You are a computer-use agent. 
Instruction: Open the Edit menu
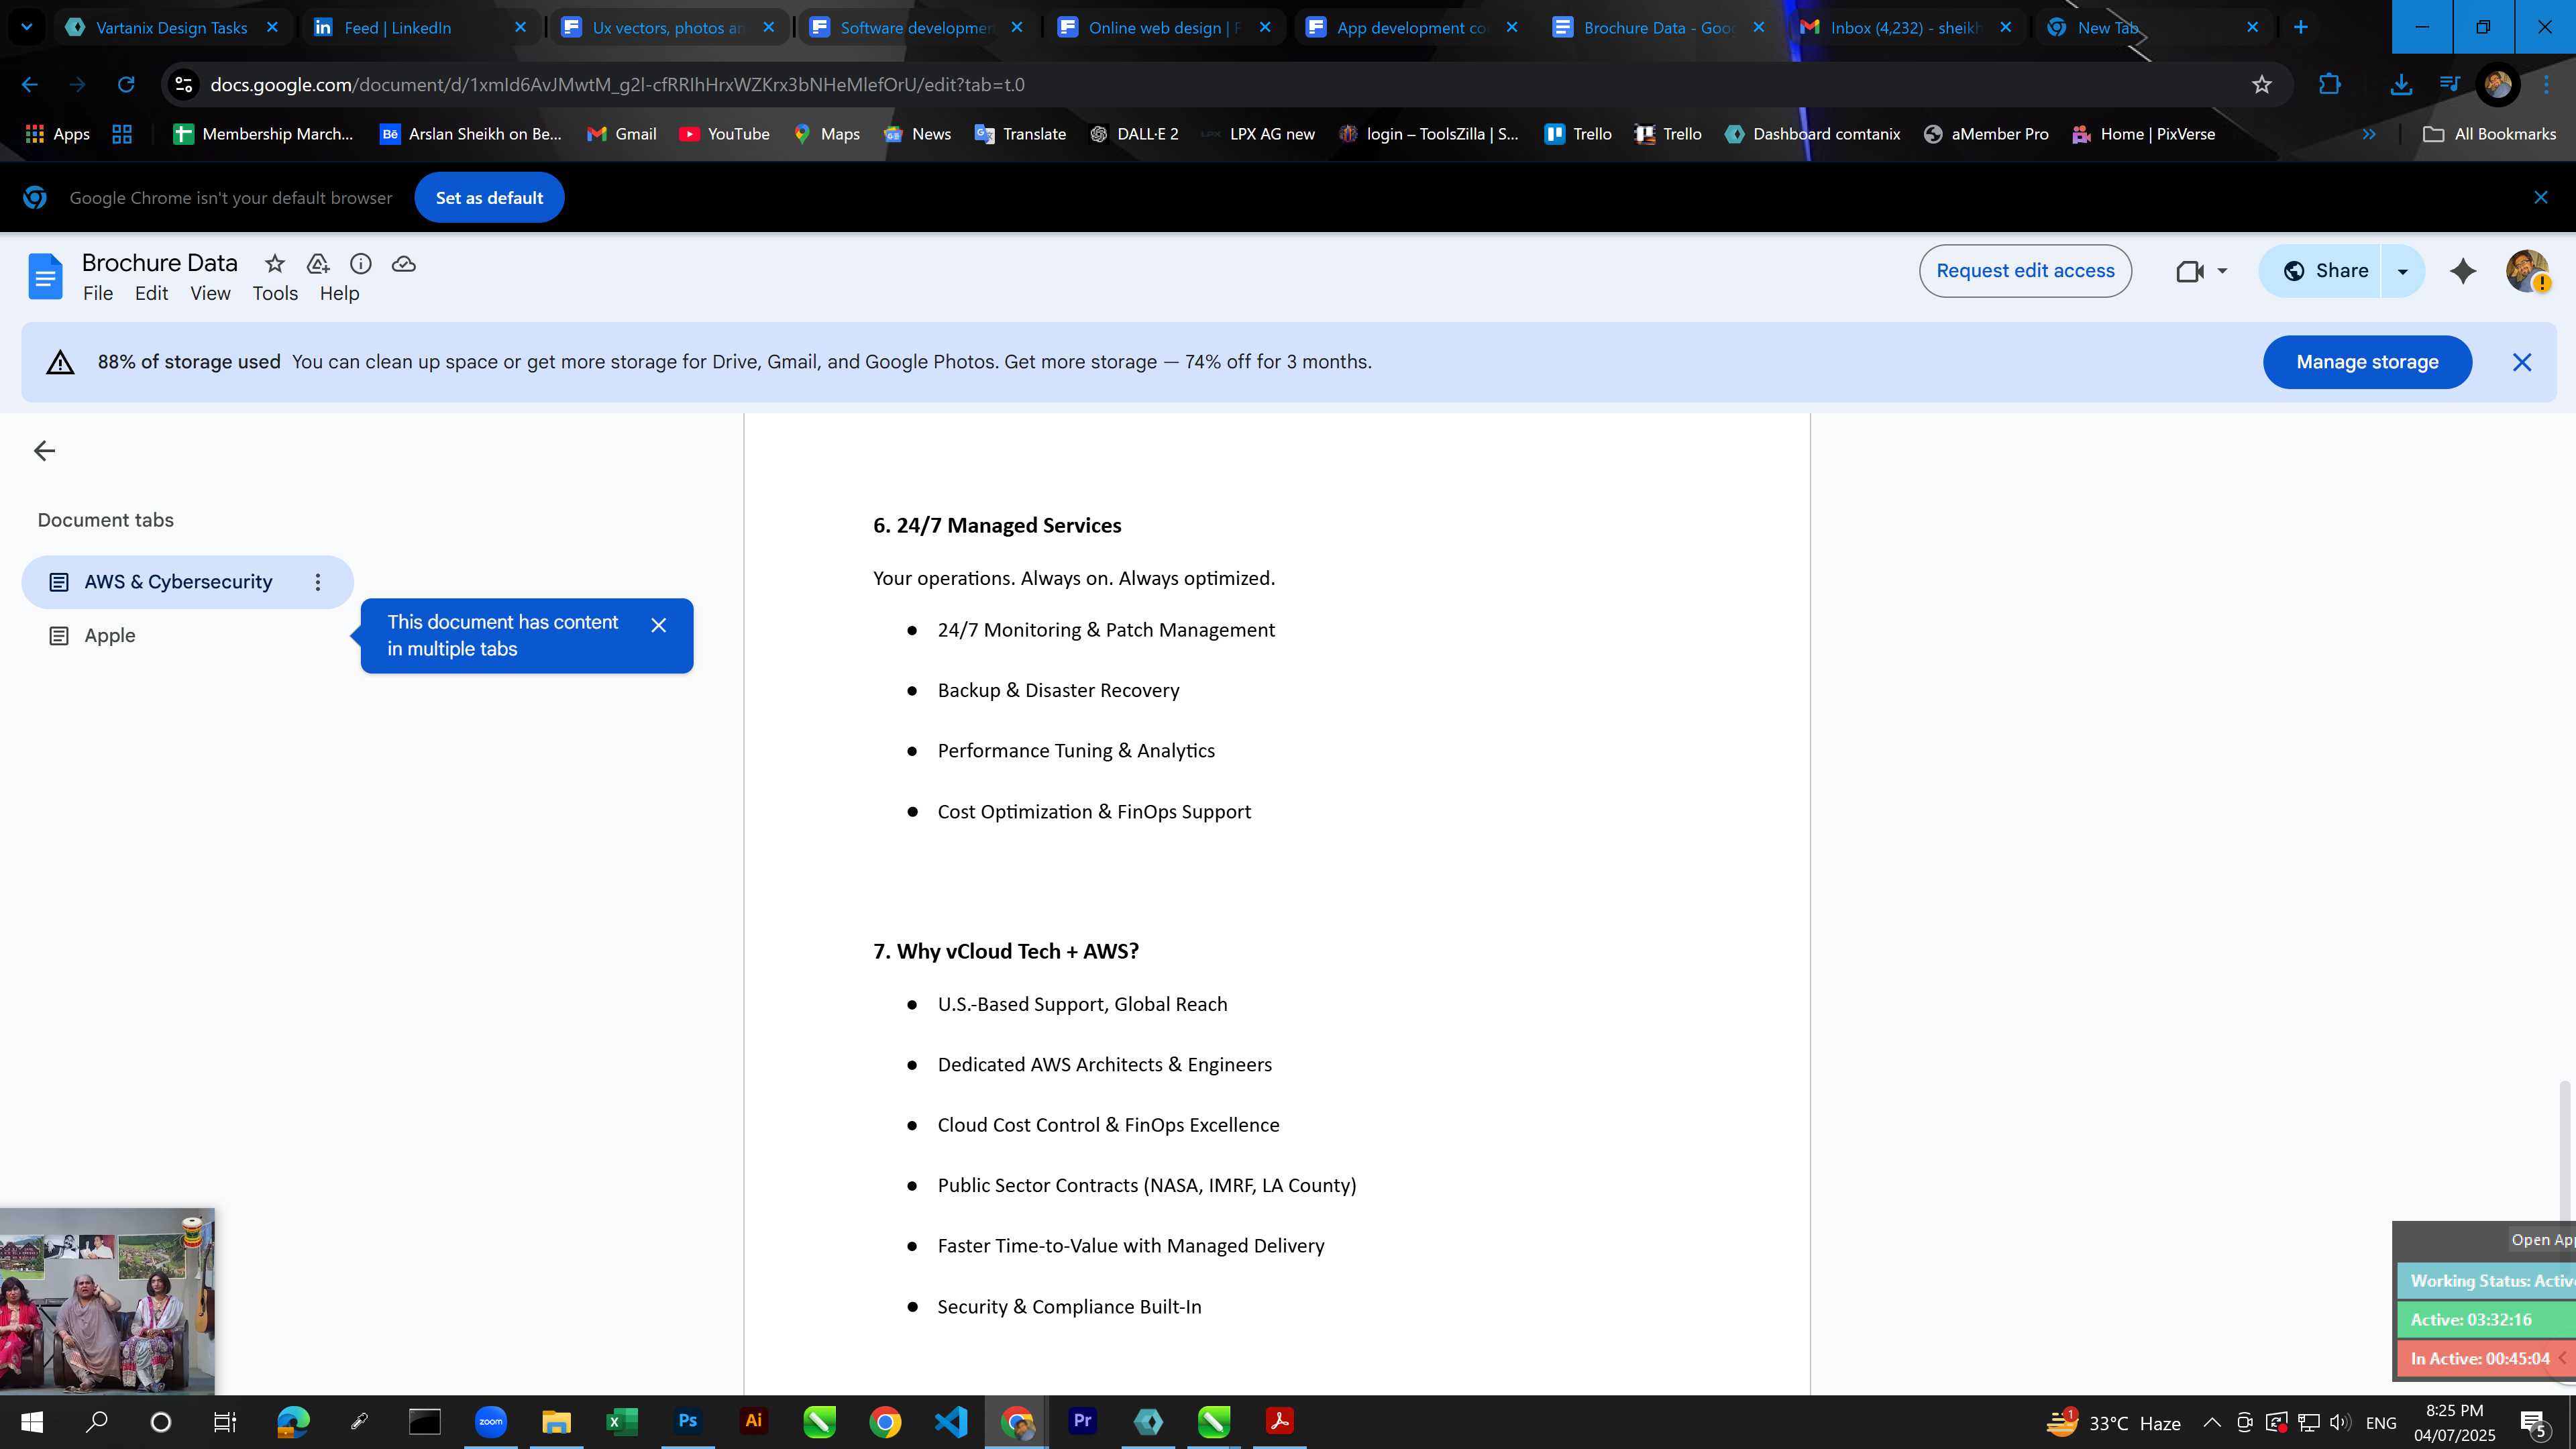click(x=152, y=293)
